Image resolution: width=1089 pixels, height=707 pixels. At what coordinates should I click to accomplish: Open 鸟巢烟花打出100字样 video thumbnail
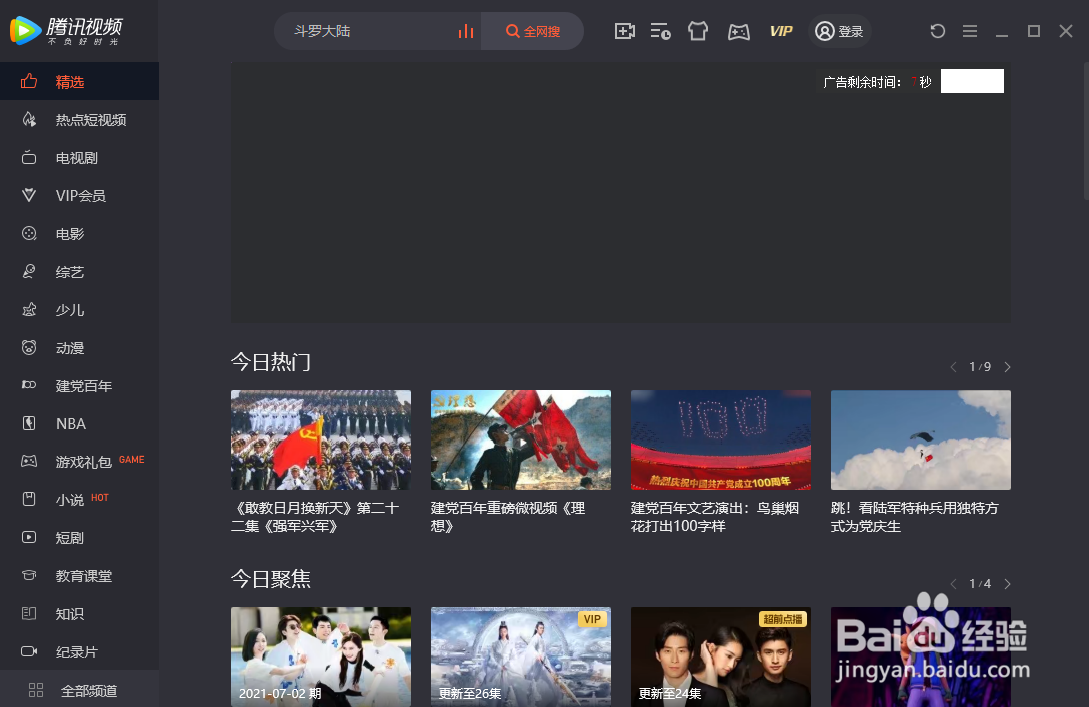tap(721, 440)
